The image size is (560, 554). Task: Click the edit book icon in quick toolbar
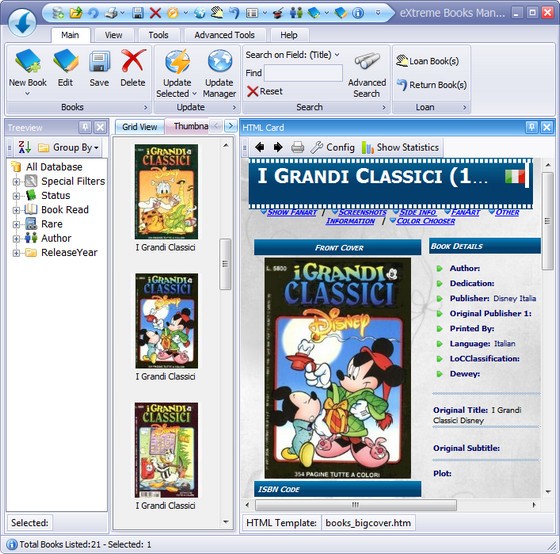pos(341,13)
